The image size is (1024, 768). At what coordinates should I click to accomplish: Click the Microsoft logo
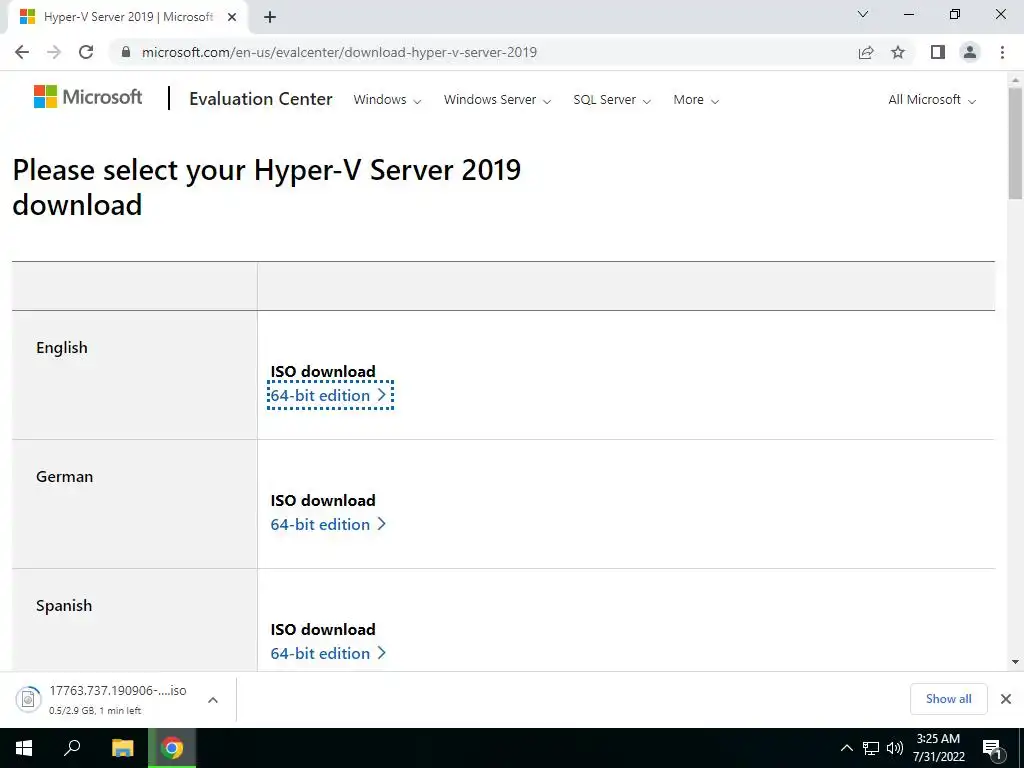(x=88, y=97)
